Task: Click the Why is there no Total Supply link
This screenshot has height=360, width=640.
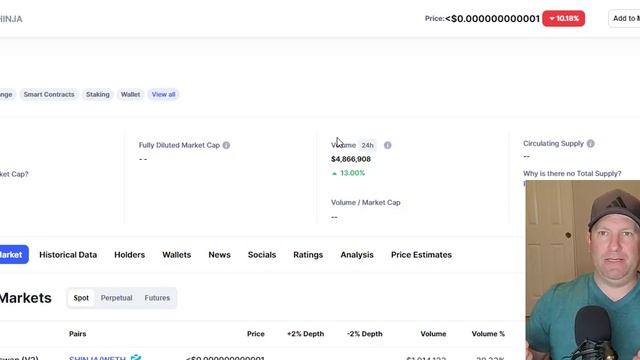Action: [x=572, y=173]
